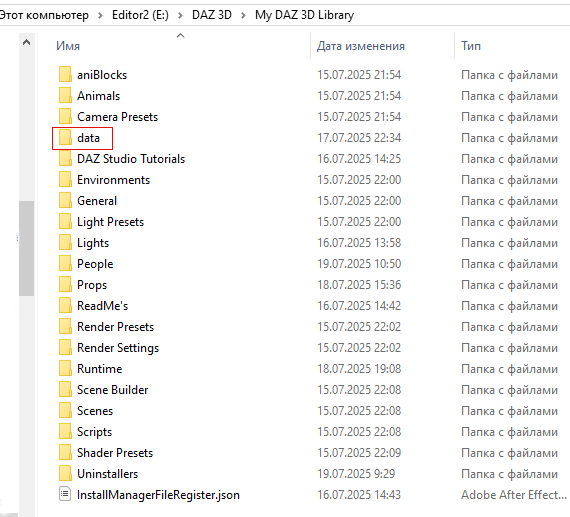Viewport: 570px width, 517px height.
Task: Select the Environments folder name
Action: point(113,180)
